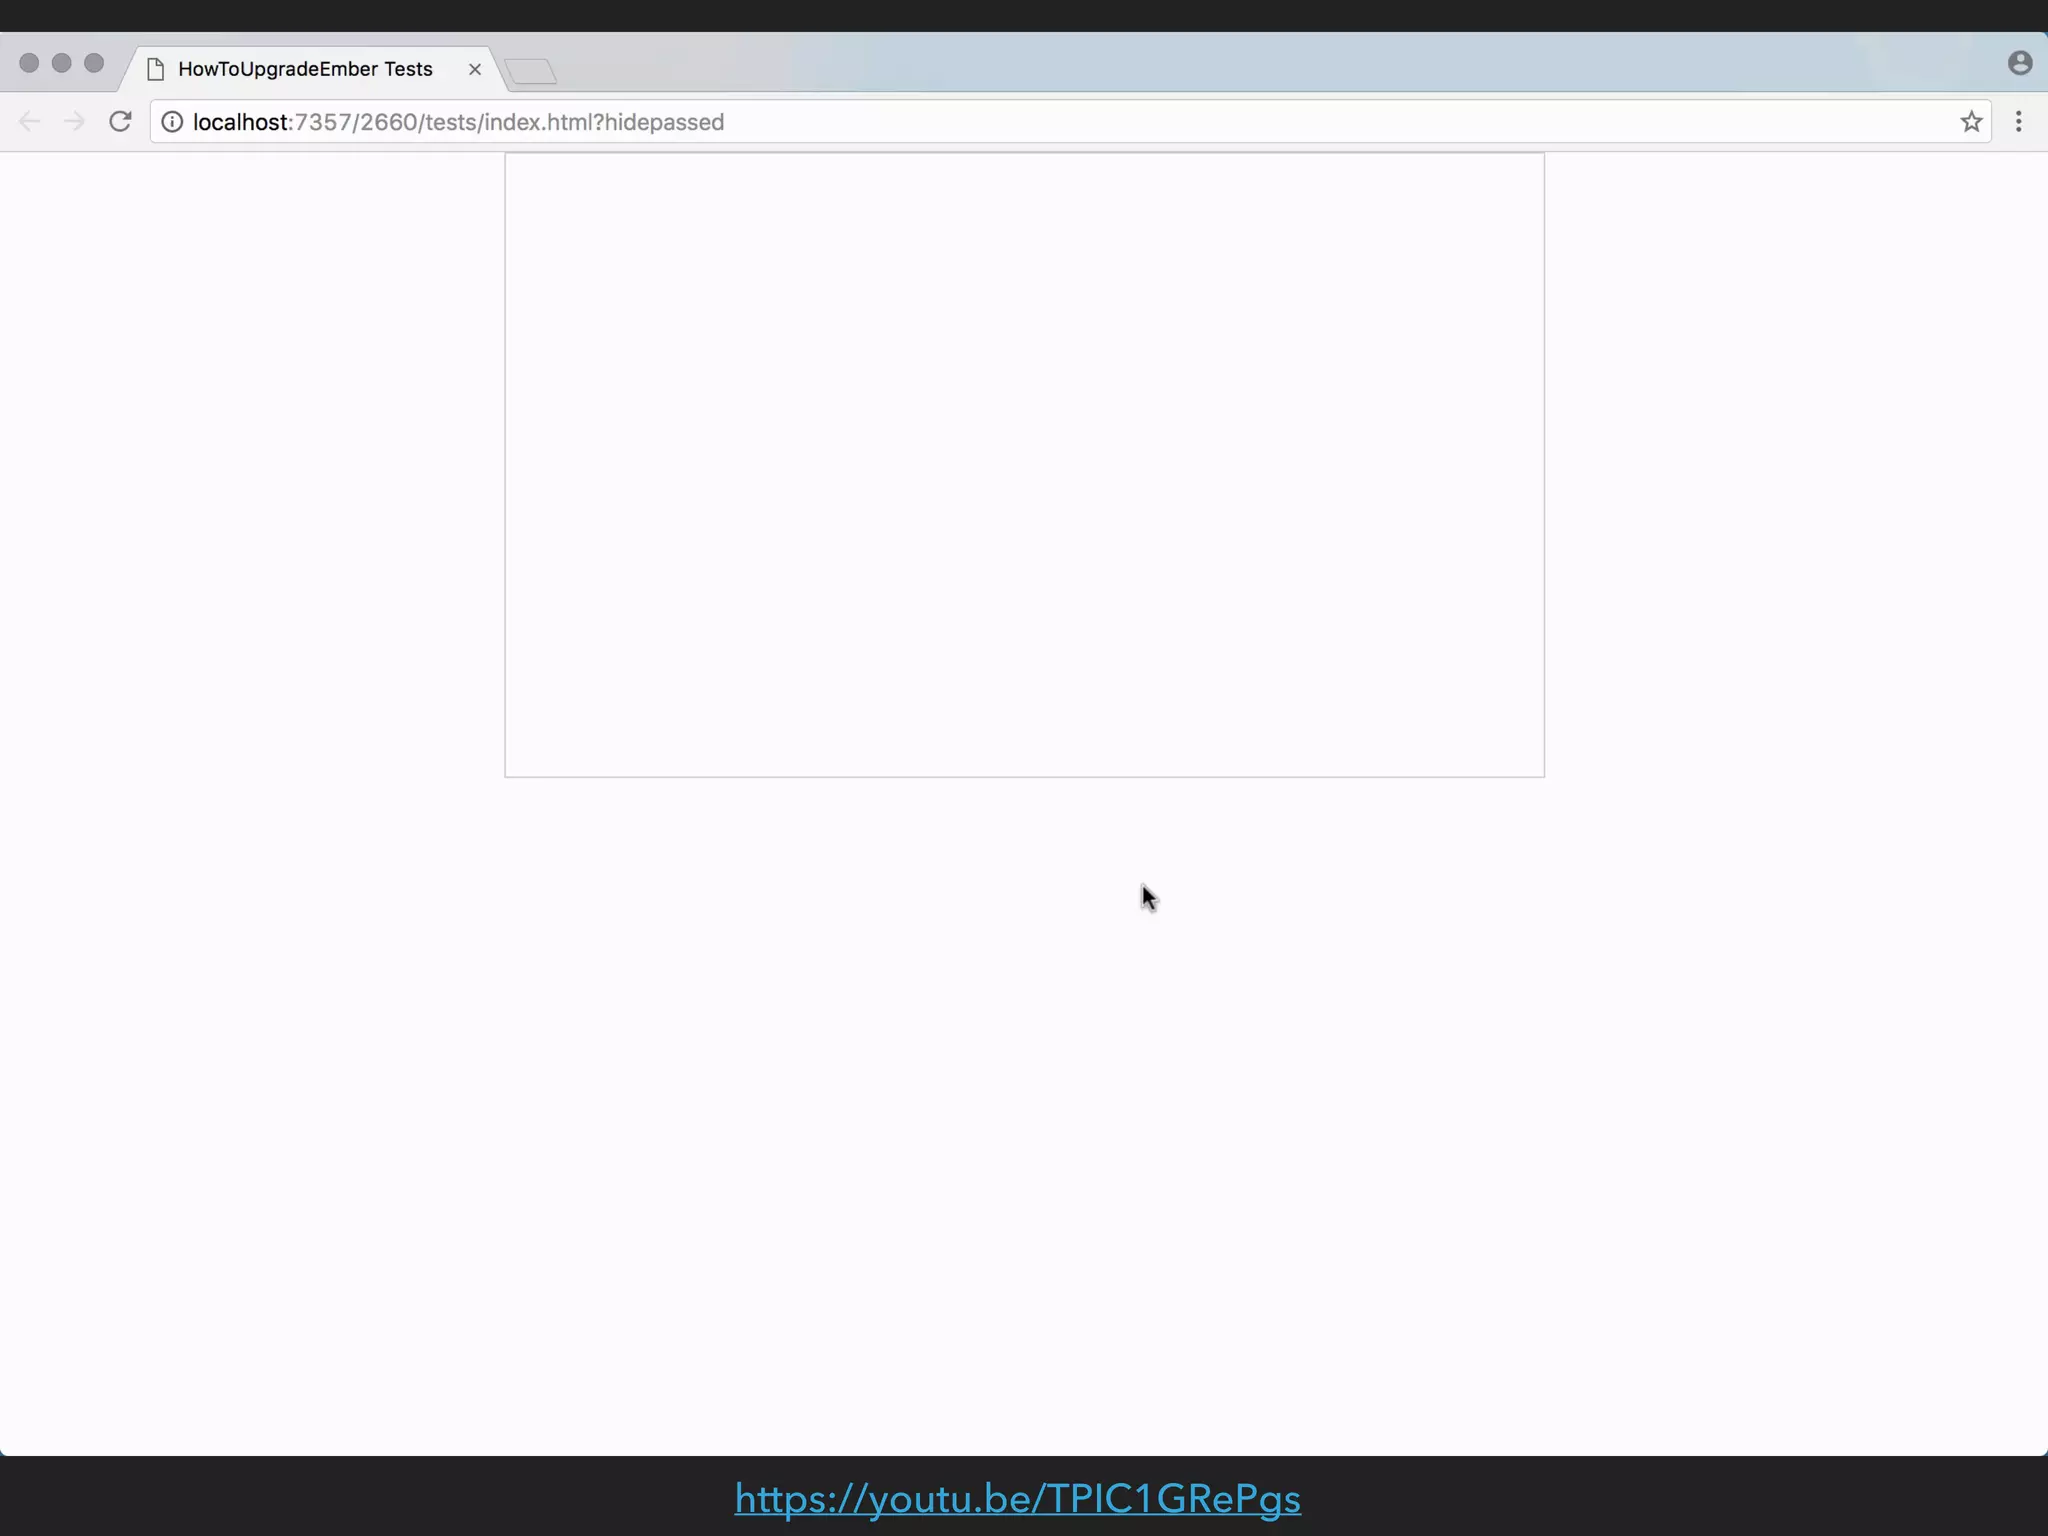
Task: Bookmark this page with the star icon
Action: [1970, 122]
